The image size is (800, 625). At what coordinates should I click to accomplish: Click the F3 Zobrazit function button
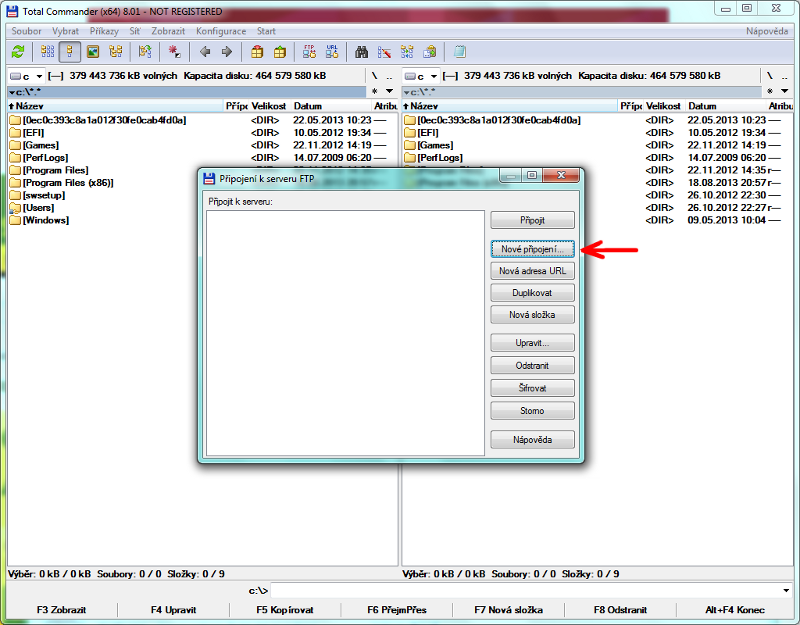(x=61, y=610)
